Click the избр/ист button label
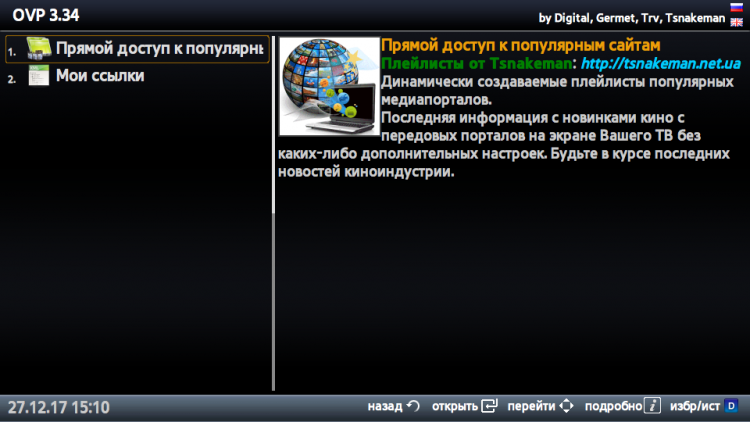The image size is (750, 422). tap(695, 406)
